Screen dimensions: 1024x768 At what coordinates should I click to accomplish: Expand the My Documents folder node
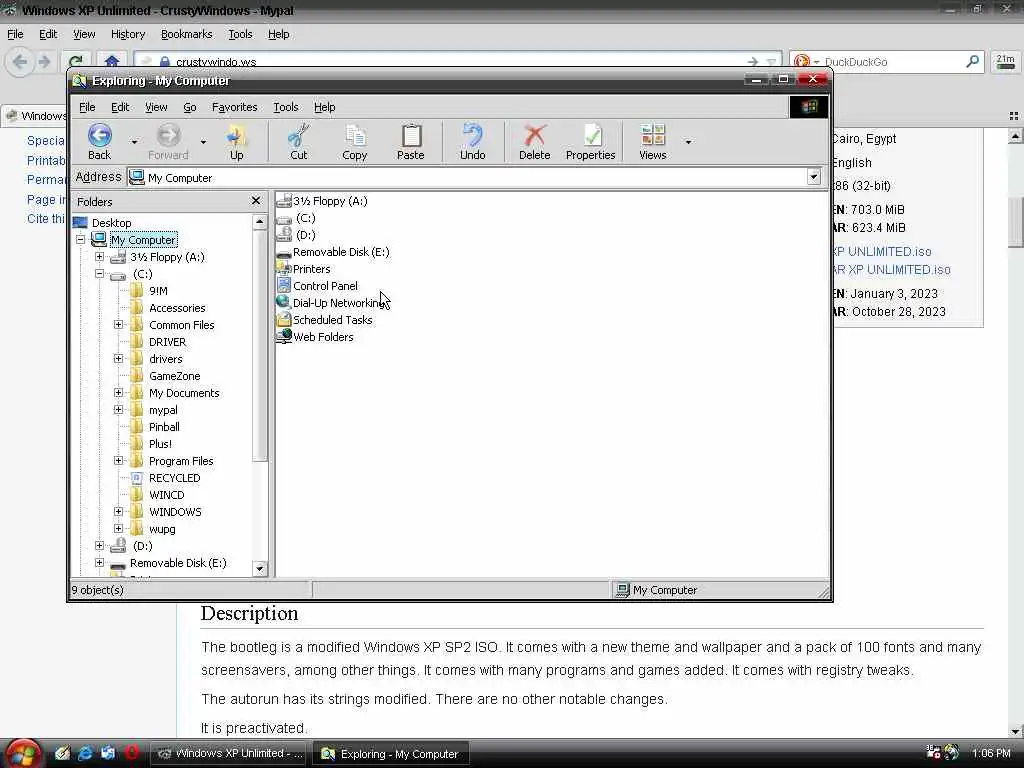point(118,392)
